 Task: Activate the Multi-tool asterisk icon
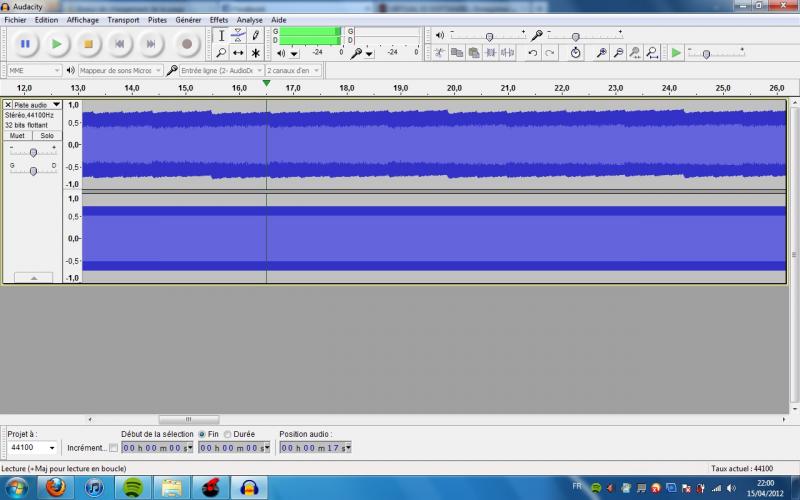coord(255,52)
